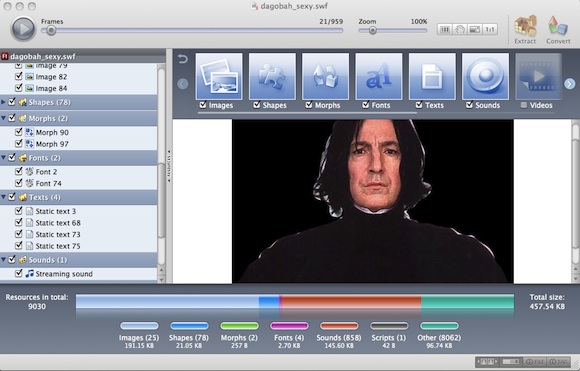Click the layout switch in status bar
The width and height of the screenshot is (580, 371).
point(511,361)
